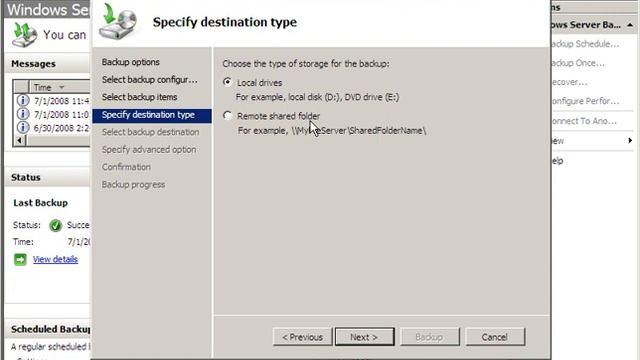The width and height of the screenshot is (640, 360).
Task: Select the Specify destination type step
Action: pos(151,115)
